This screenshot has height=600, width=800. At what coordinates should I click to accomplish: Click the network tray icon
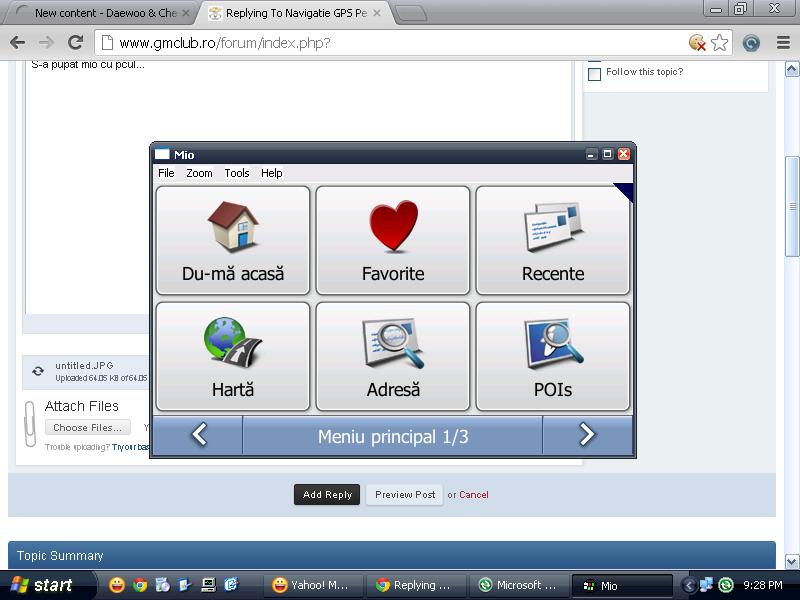[x=707, y=585]
